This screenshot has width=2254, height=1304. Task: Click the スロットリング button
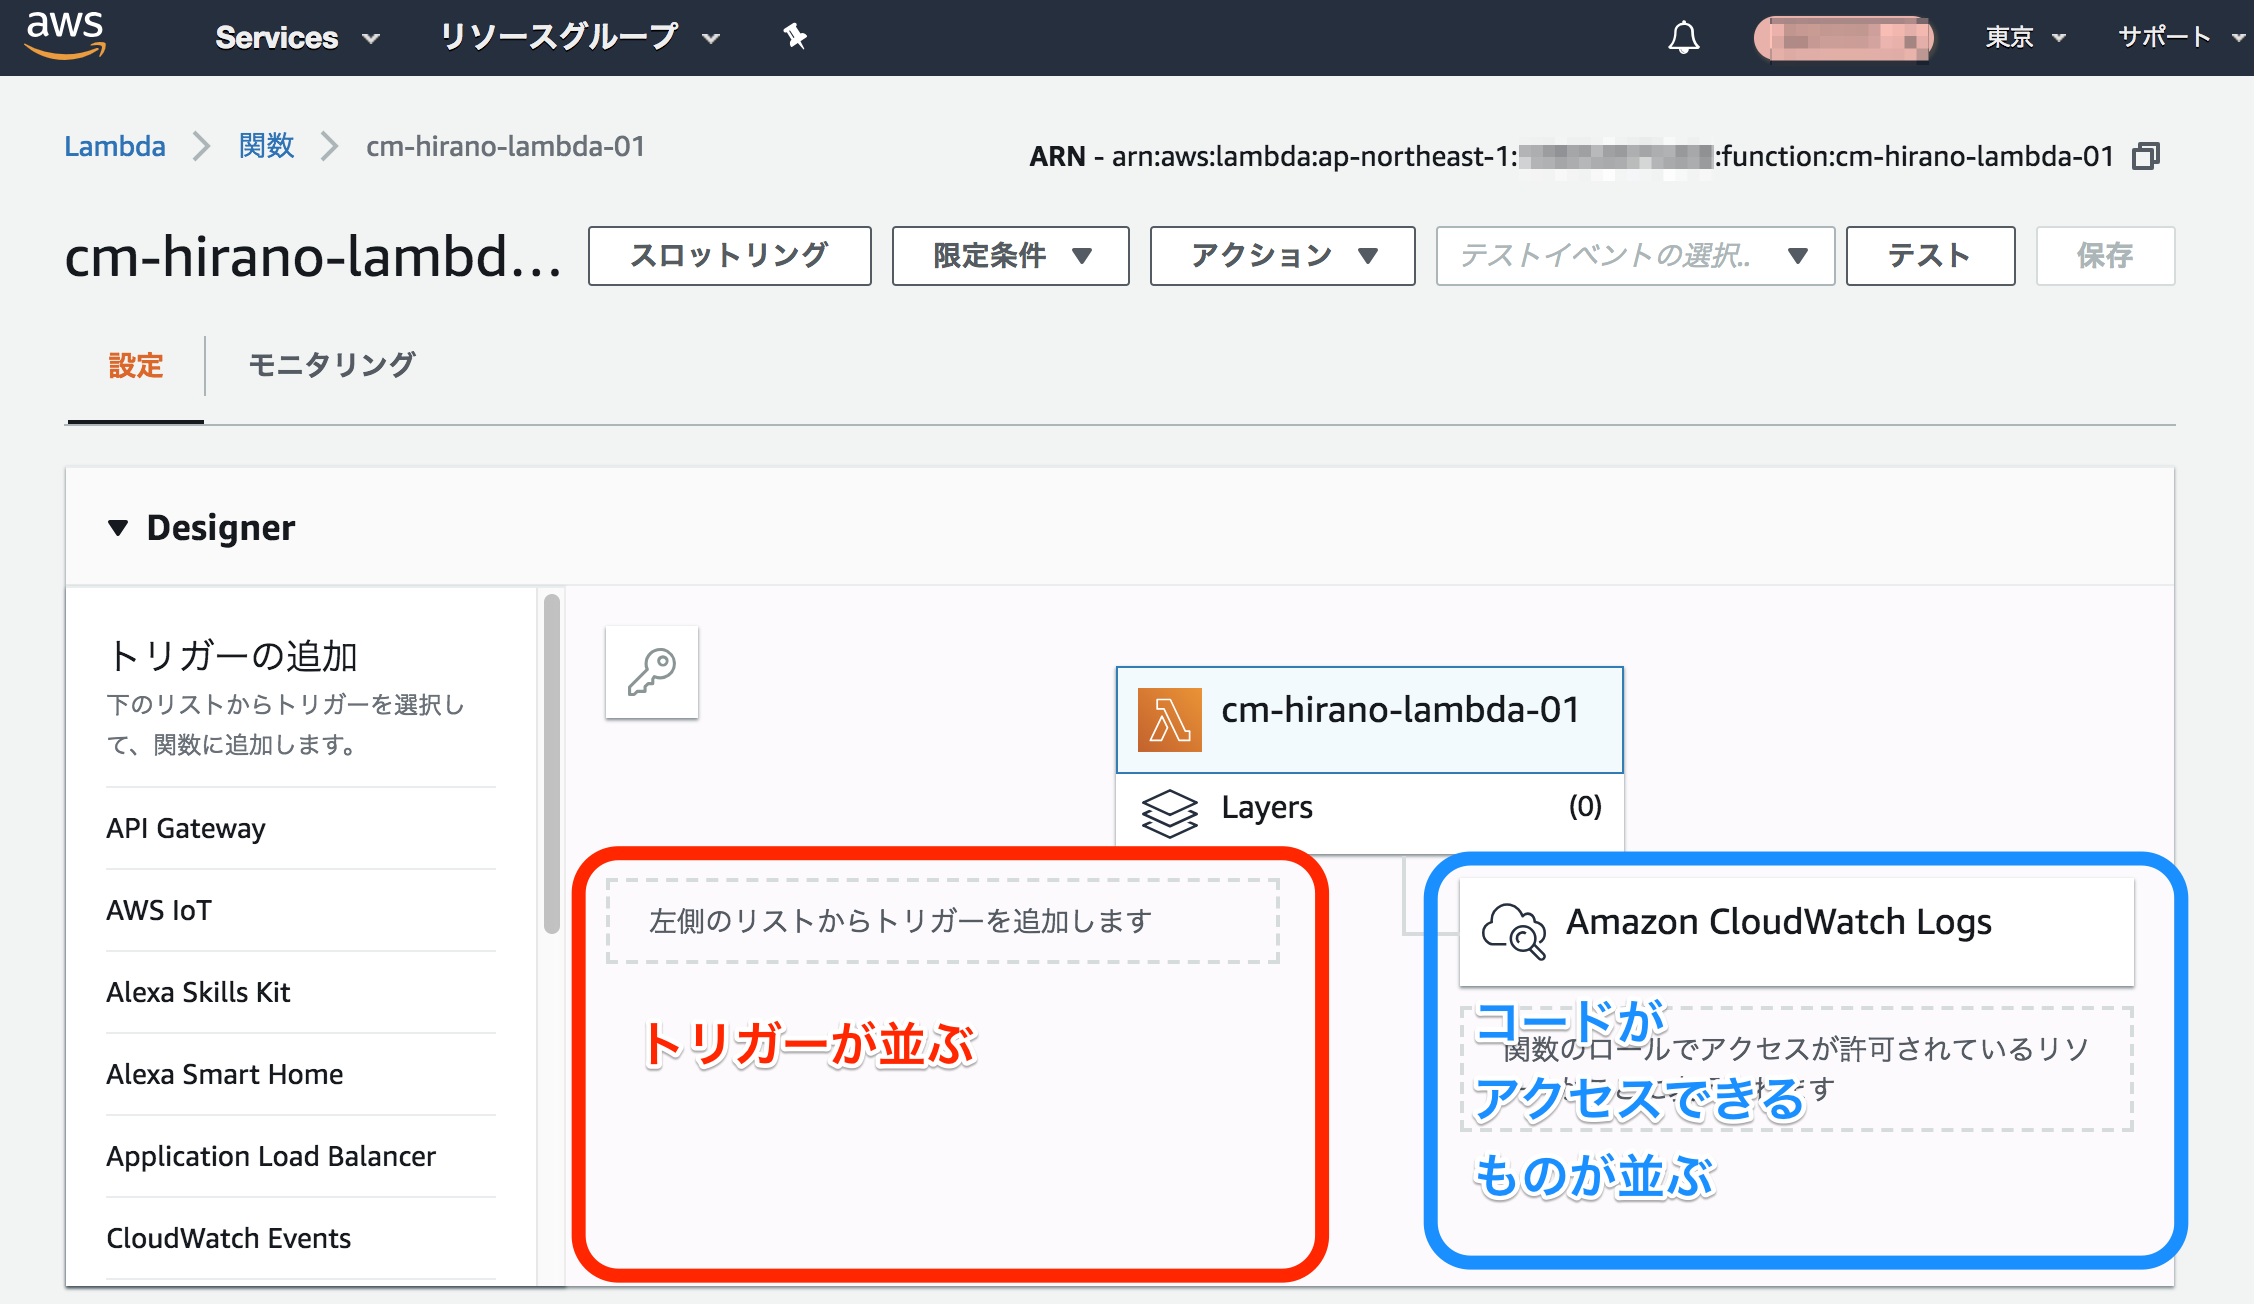(729, 256)
